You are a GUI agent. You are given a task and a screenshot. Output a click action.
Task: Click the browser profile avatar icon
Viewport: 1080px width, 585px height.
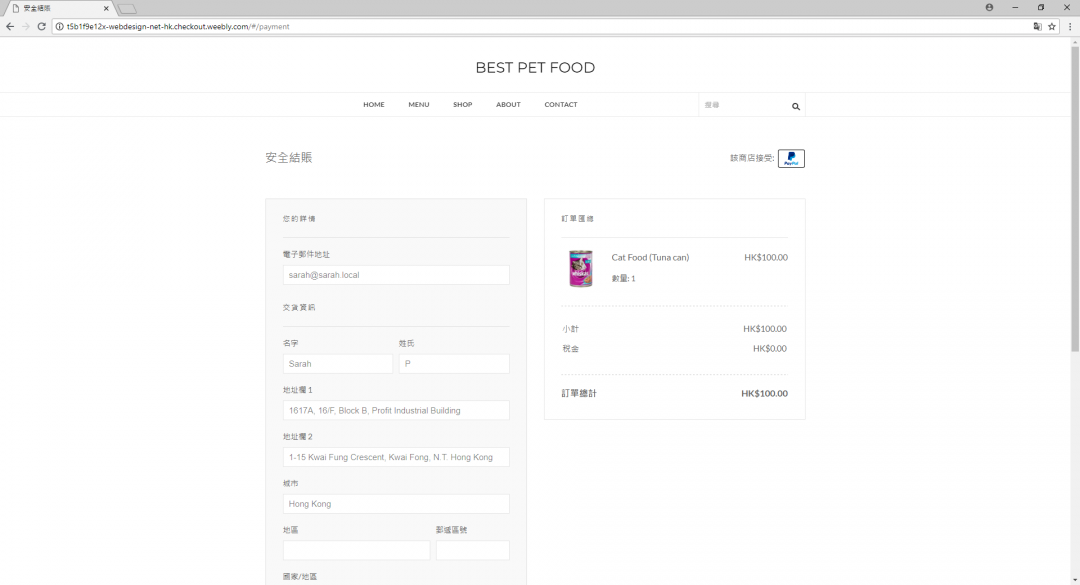(x=988, y=7)
